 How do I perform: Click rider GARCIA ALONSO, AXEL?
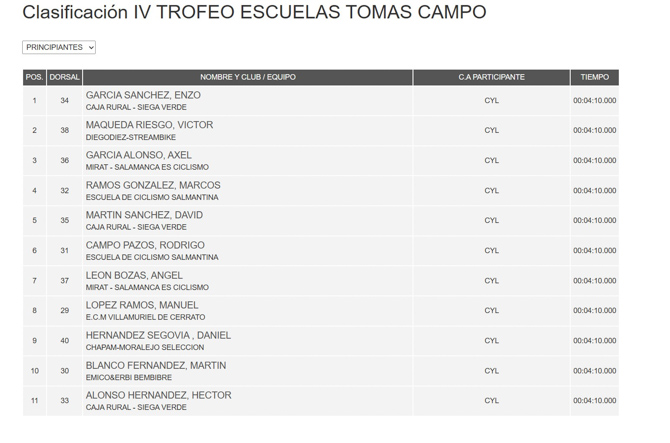tap(138, 155)
